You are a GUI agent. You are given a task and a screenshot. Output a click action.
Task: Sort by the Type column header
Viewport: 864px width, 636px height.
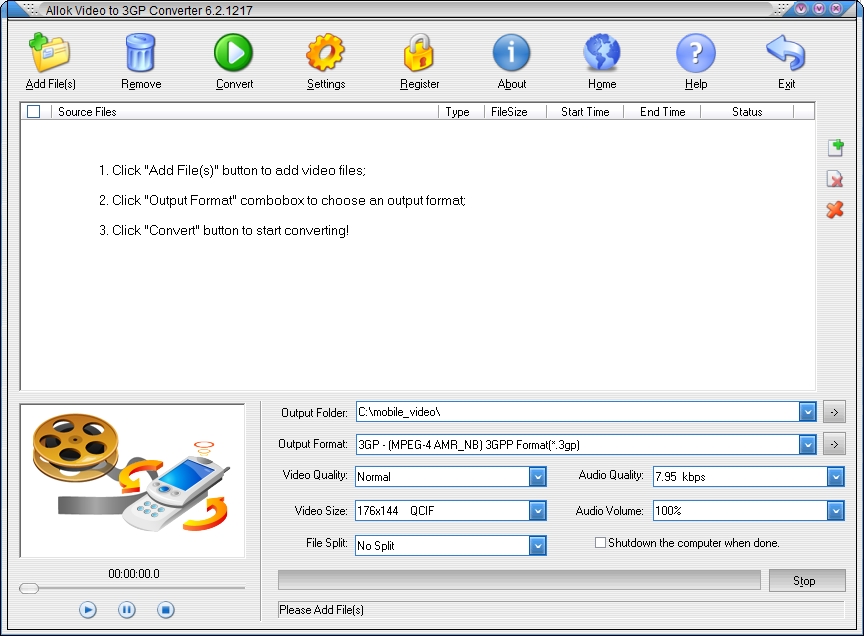tap(461, 111)
